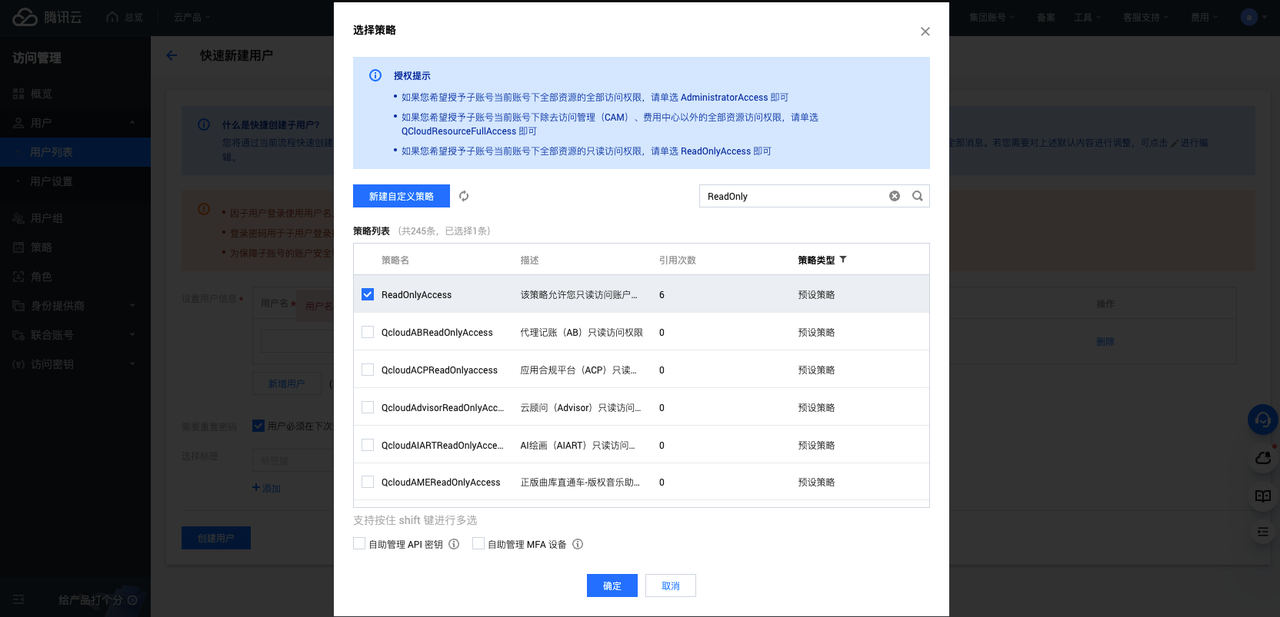Refresh the policy list

(x=464, y=196)
